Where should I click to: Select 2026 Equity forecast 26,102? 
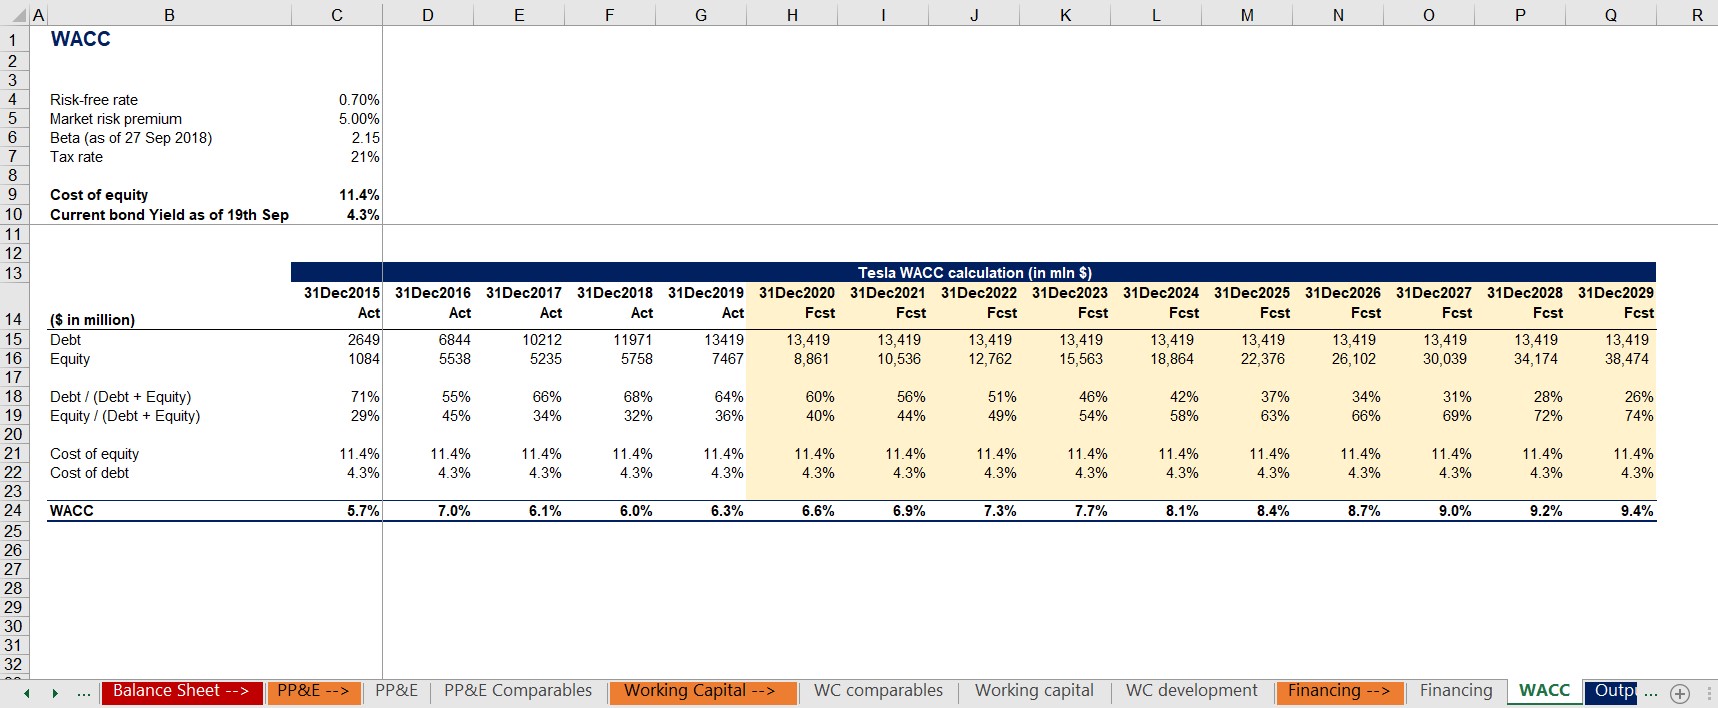click(1353, 359)
